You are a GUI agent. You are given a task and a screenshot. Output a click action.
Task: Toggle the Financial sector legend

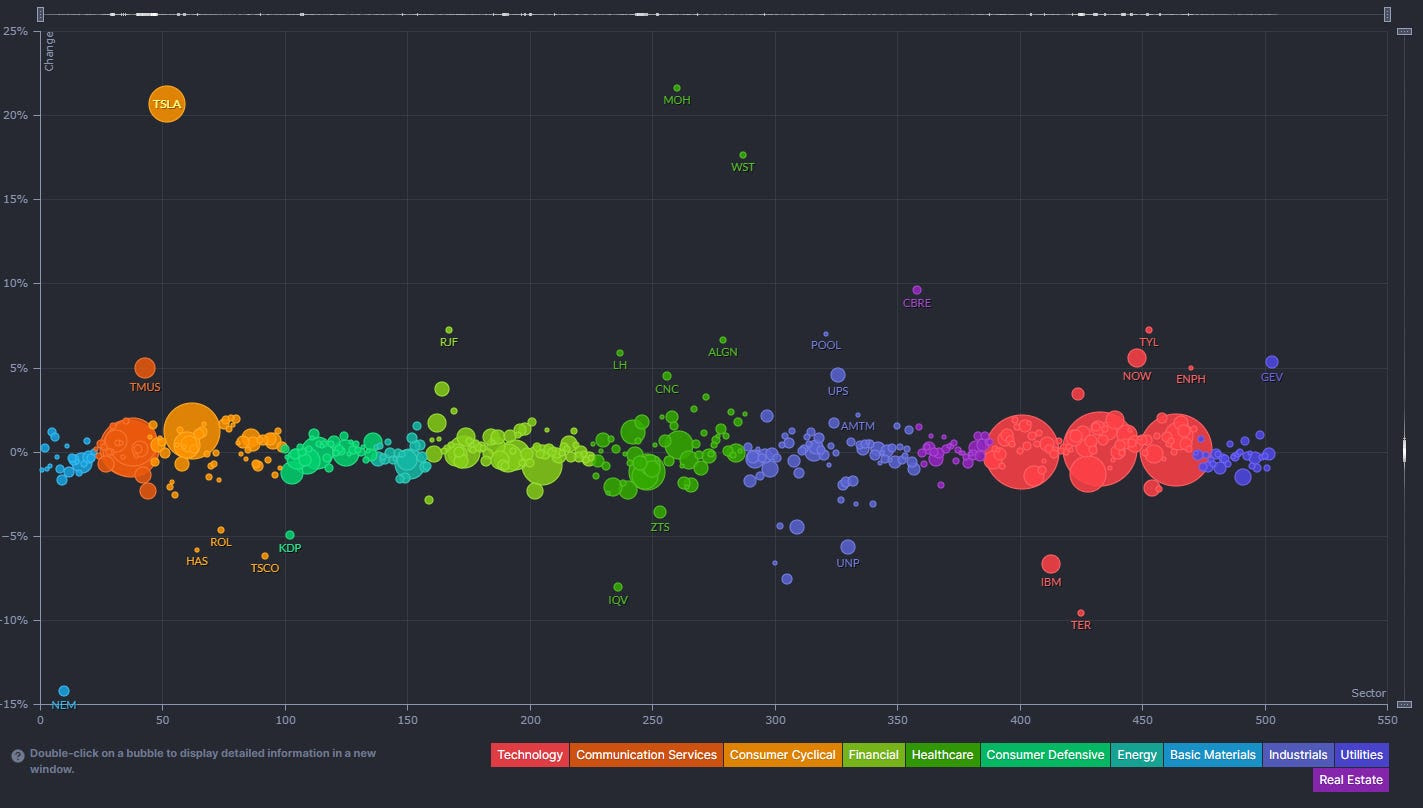(x=874, y=755)
